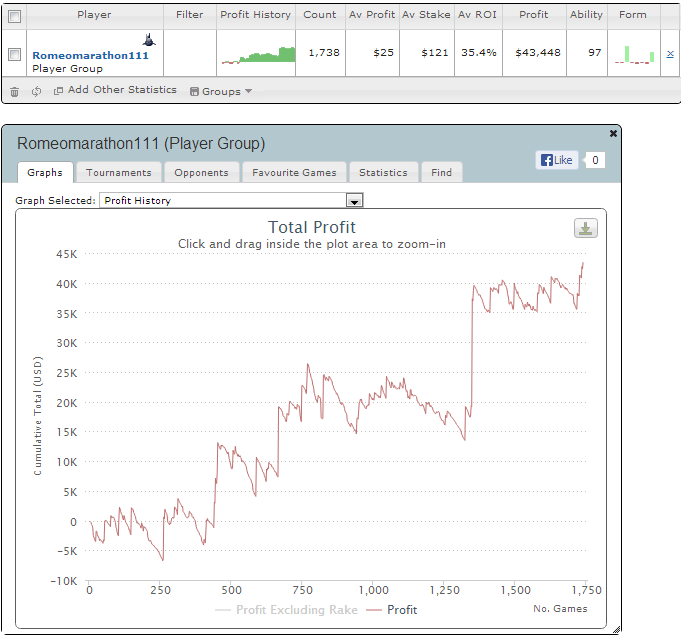The width and height of the screenshot is (681, 637).
Task: Switch to the Tournaments tab
Action: 119,172
